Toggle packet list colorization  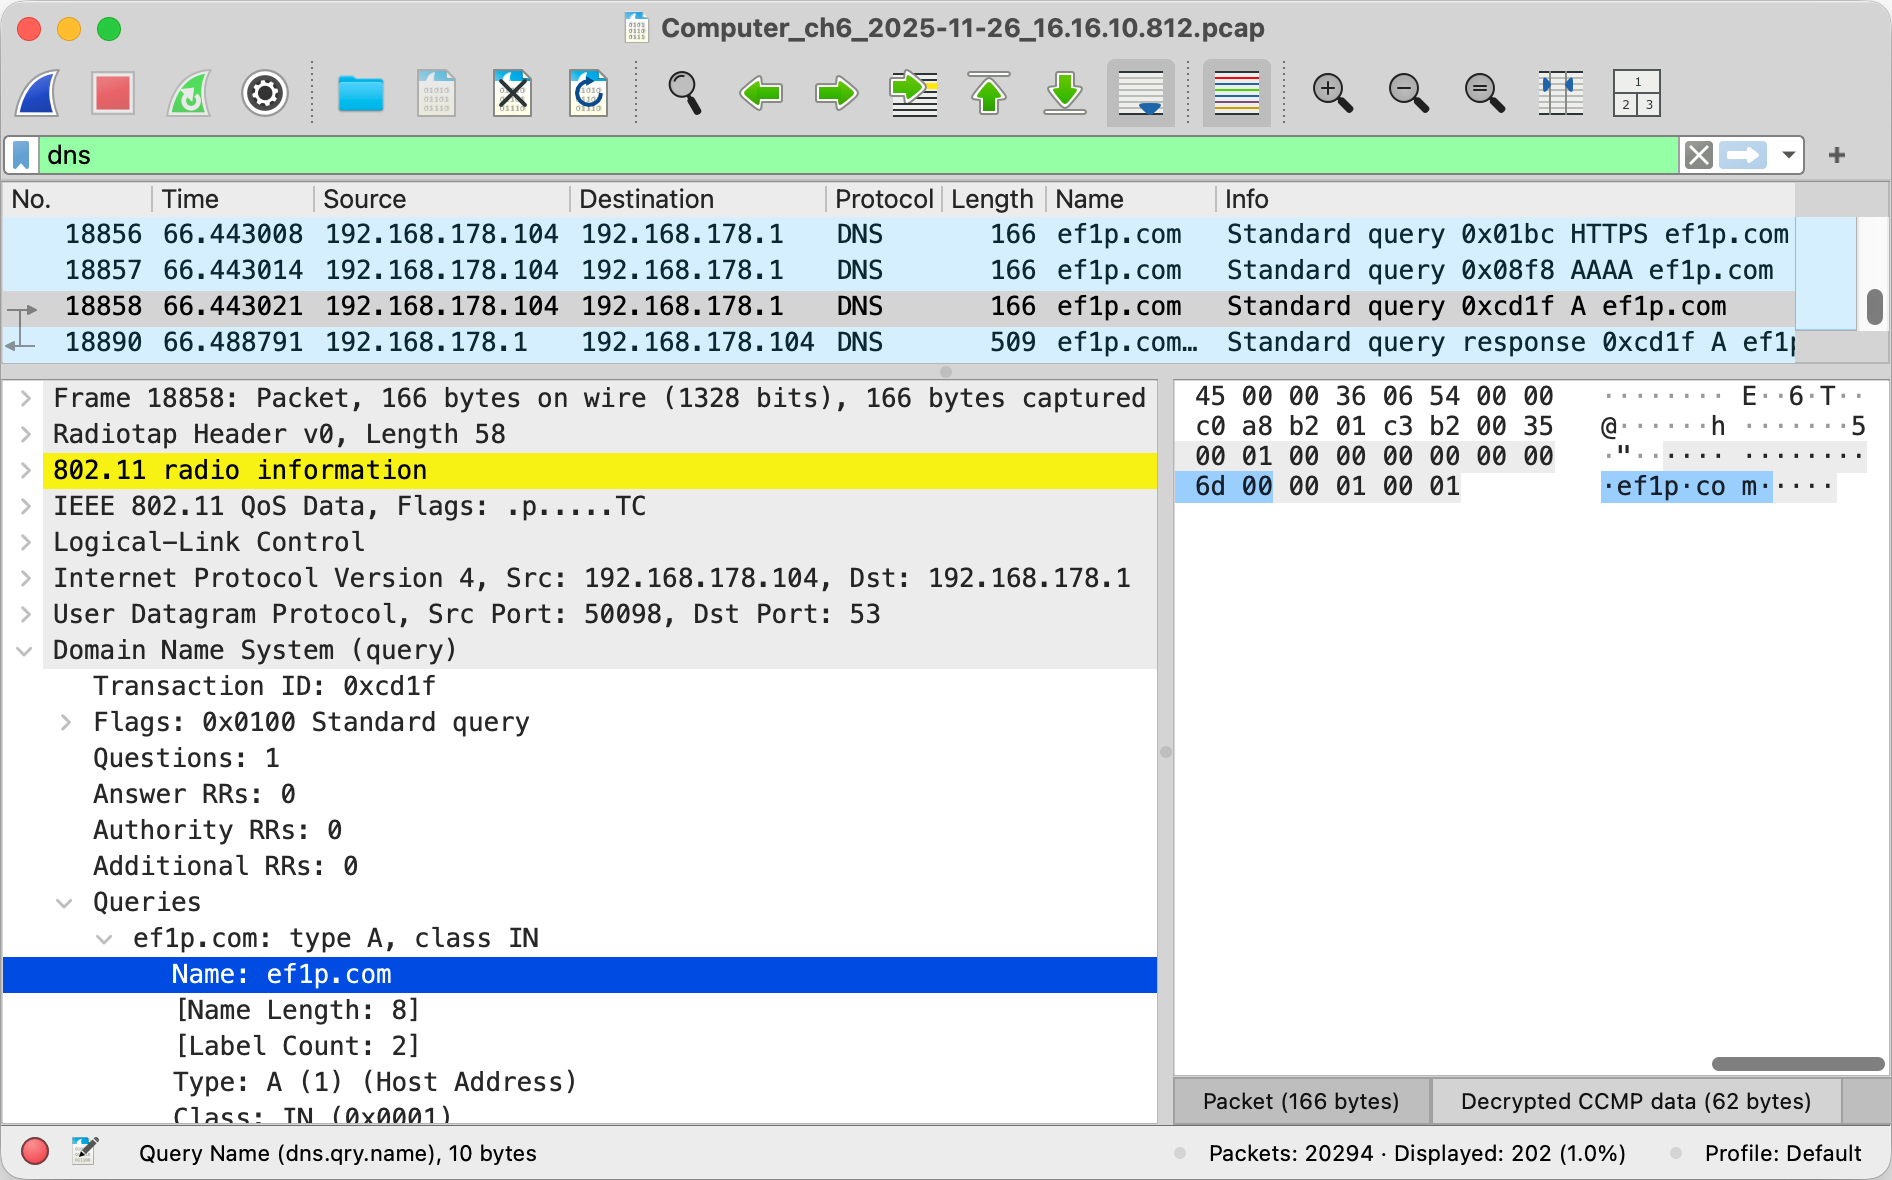(x=1236, y=94)
